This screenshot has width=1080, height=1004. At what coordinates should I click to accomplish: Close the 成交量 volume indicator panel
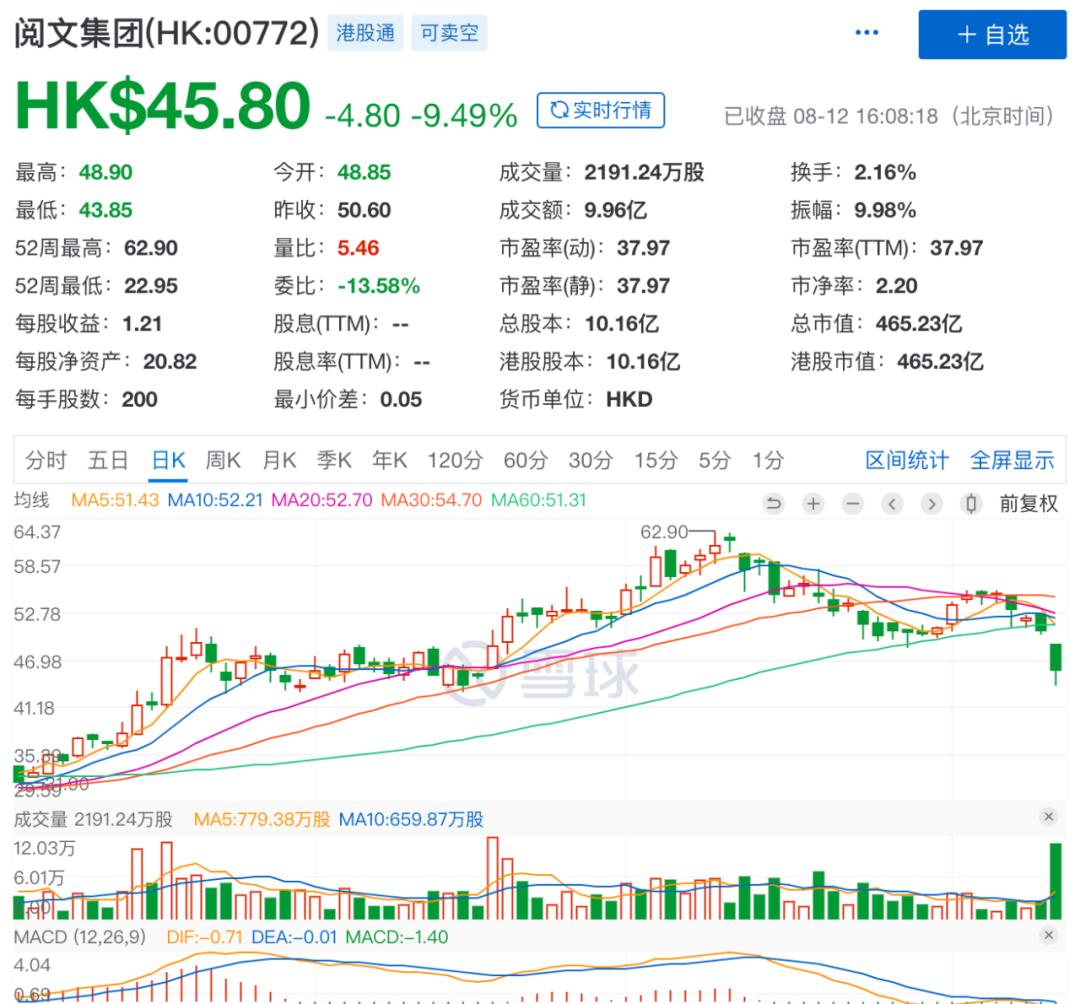(x=1048, y=817)
